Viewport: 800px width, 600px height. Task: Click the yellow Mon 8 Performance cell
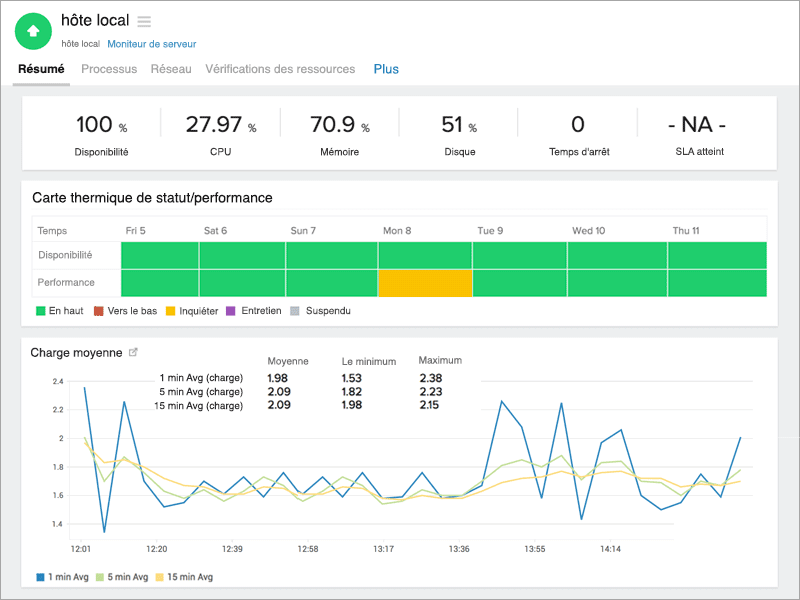tap(425, 283)
